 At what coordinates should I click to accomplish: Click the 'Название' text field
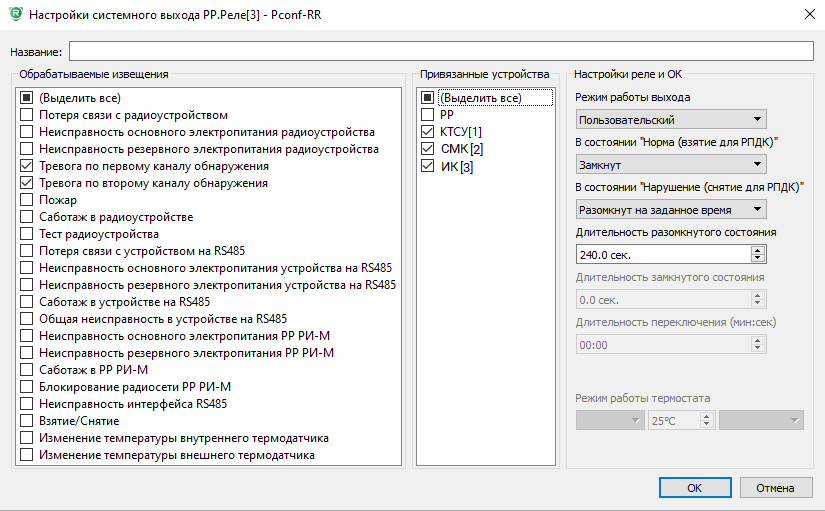click(440, 51)
